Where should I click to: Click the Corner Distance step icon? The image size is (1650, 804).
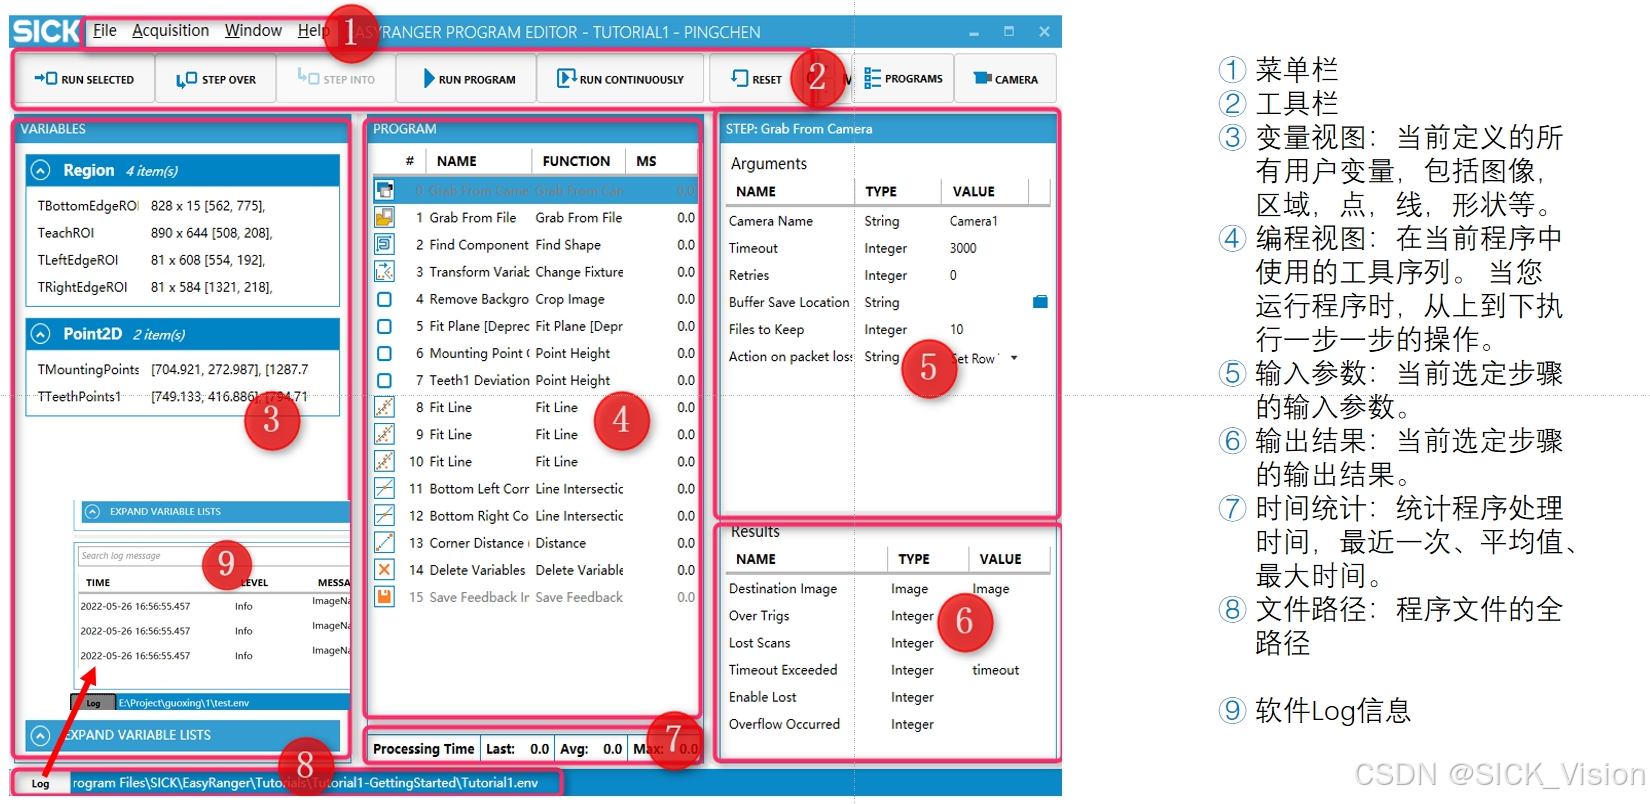(384, 542)
